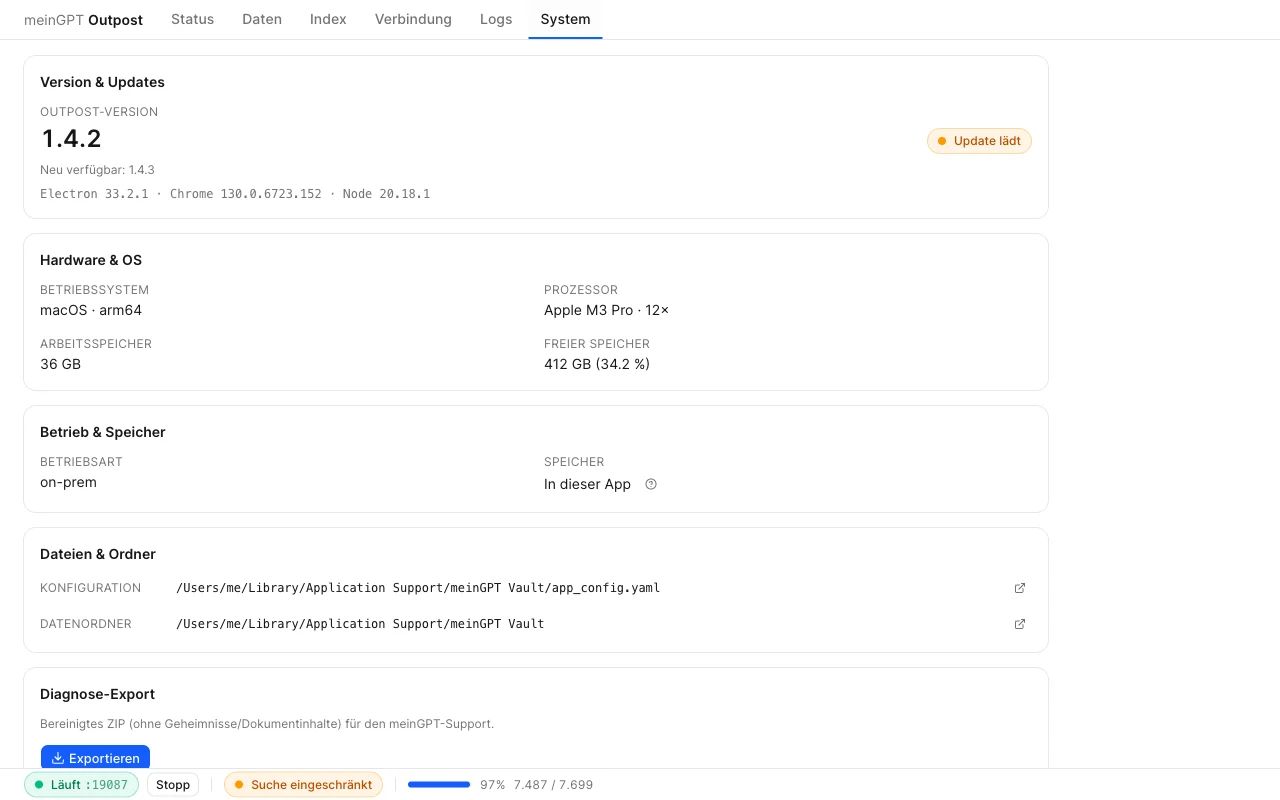Open the Datenordner folder link icon

(1020, 624)
